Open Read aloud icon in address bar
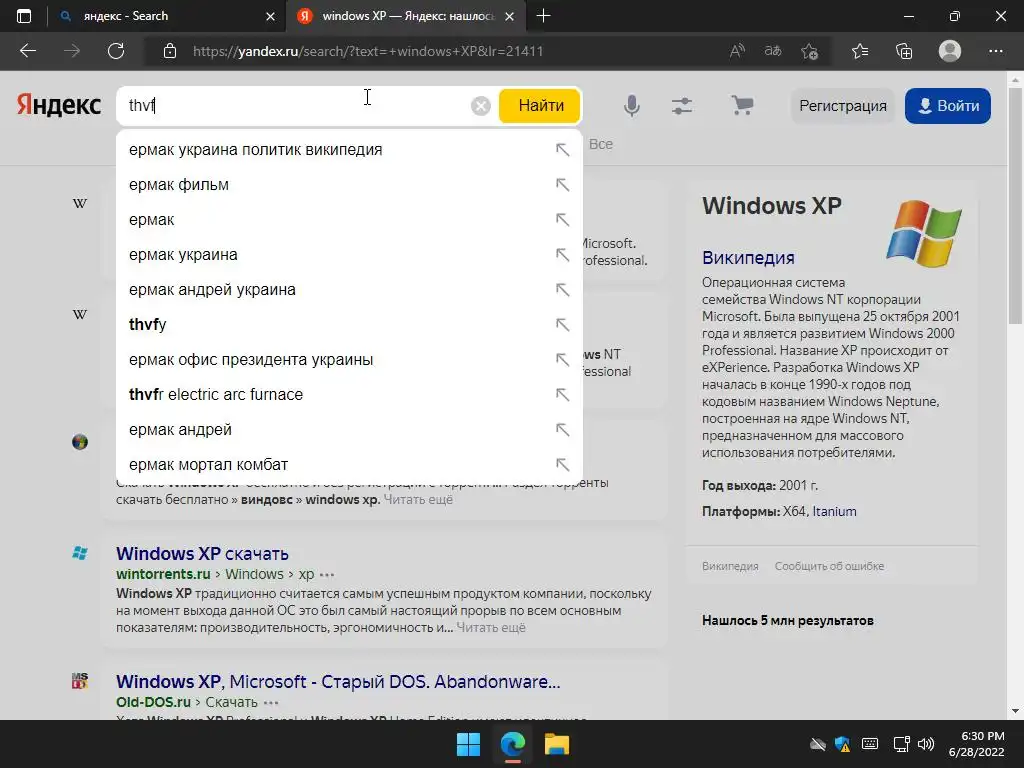 pos(737,51)
